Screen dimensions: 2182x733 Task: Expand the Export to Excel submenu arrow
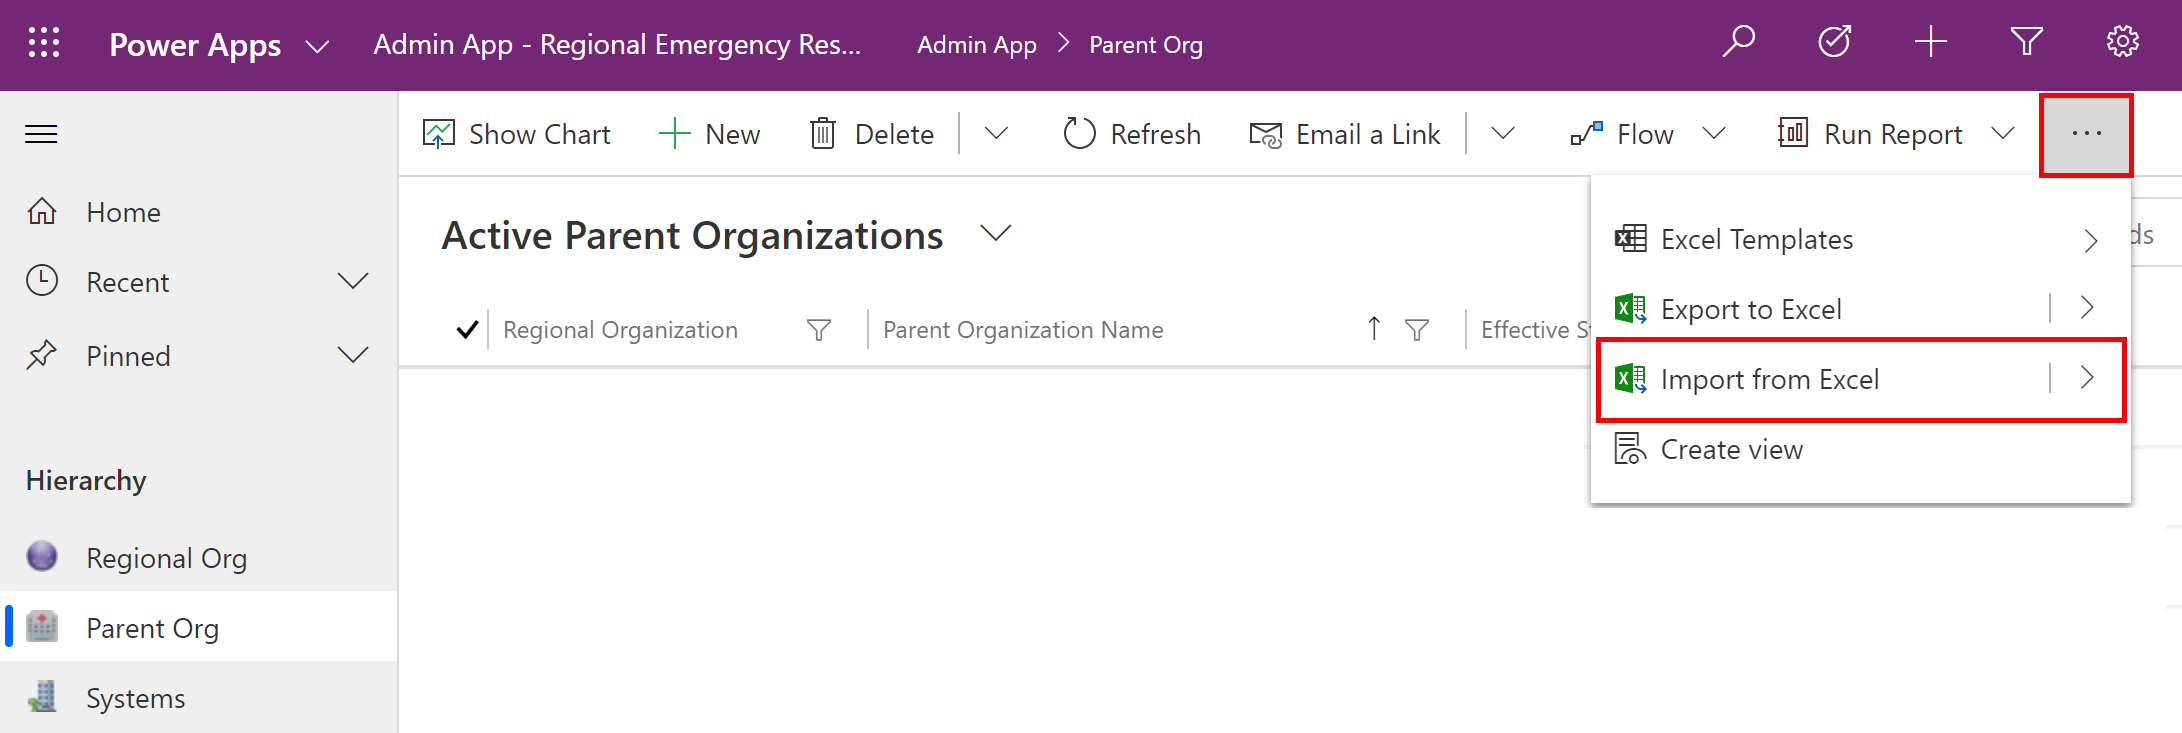click(x=2087, y=309)
